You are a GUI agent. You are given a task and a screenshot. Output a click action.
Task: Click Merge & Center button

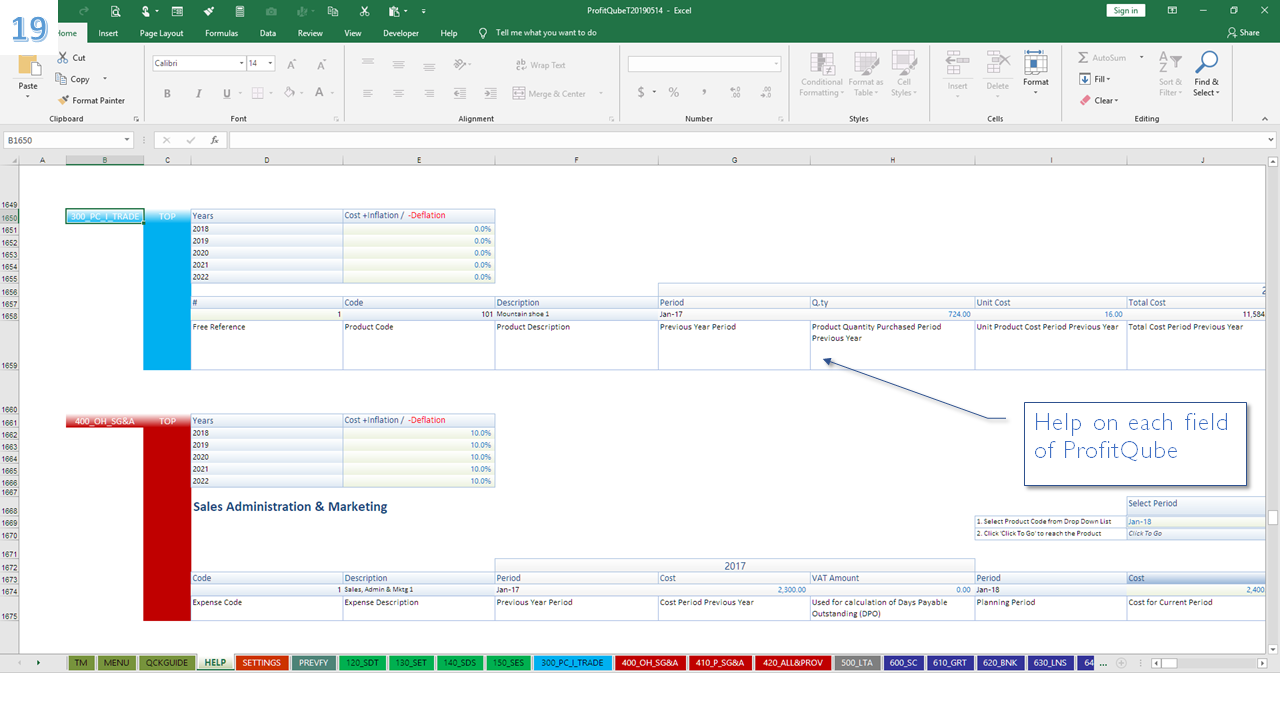click(x=549, y=93)
